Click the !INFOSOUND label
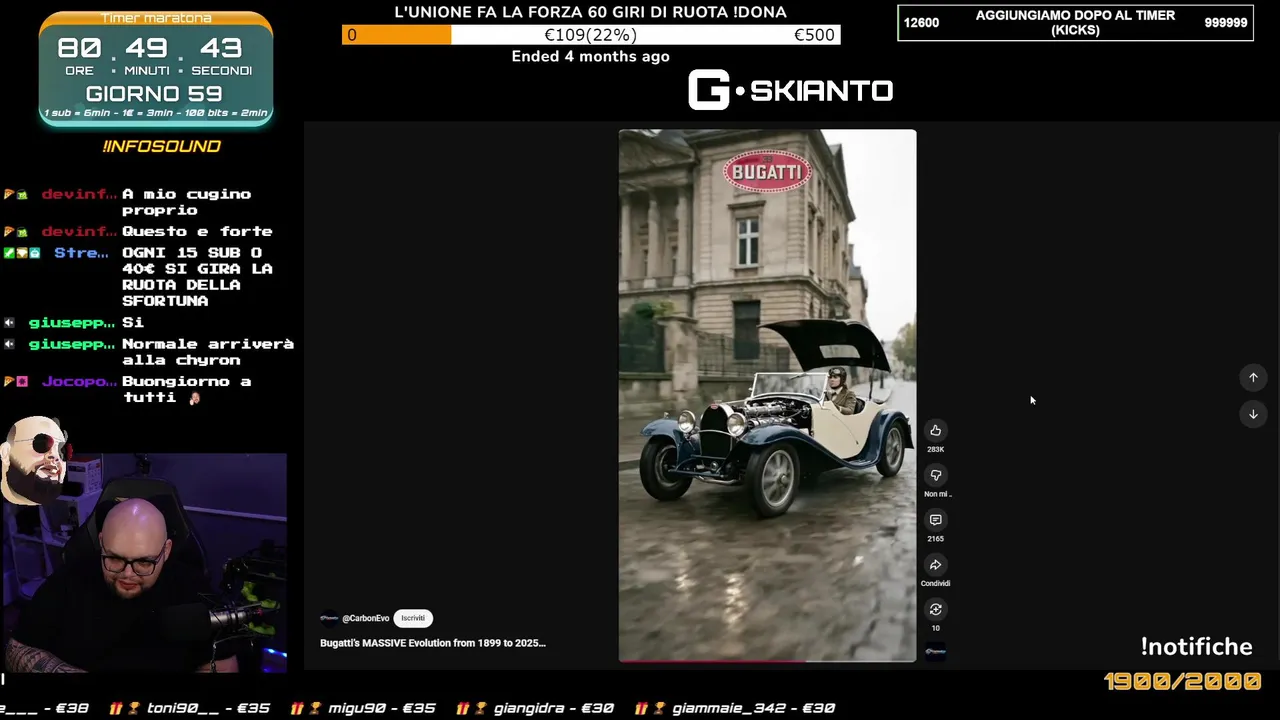This screenshot has width=1280, height=720. tap(161, 146)
